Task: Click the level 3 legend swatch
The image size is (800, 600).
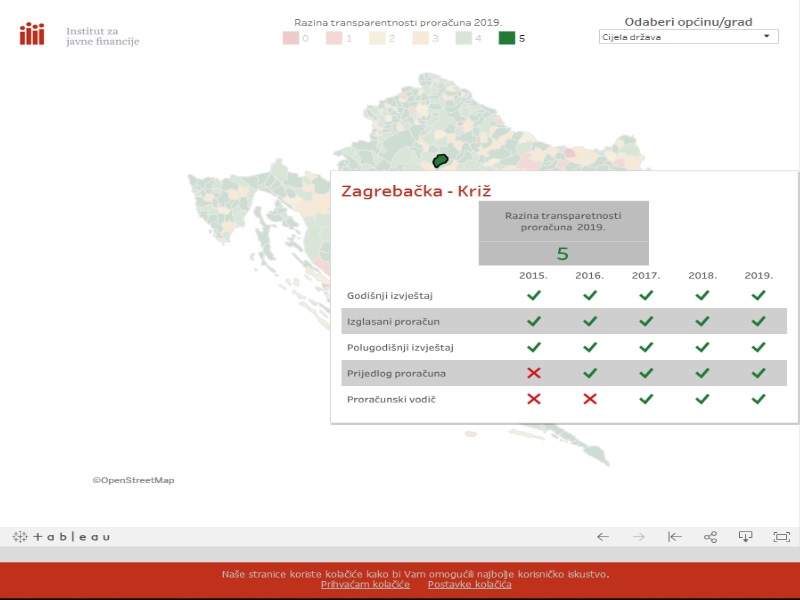Action: coord(421,38)
